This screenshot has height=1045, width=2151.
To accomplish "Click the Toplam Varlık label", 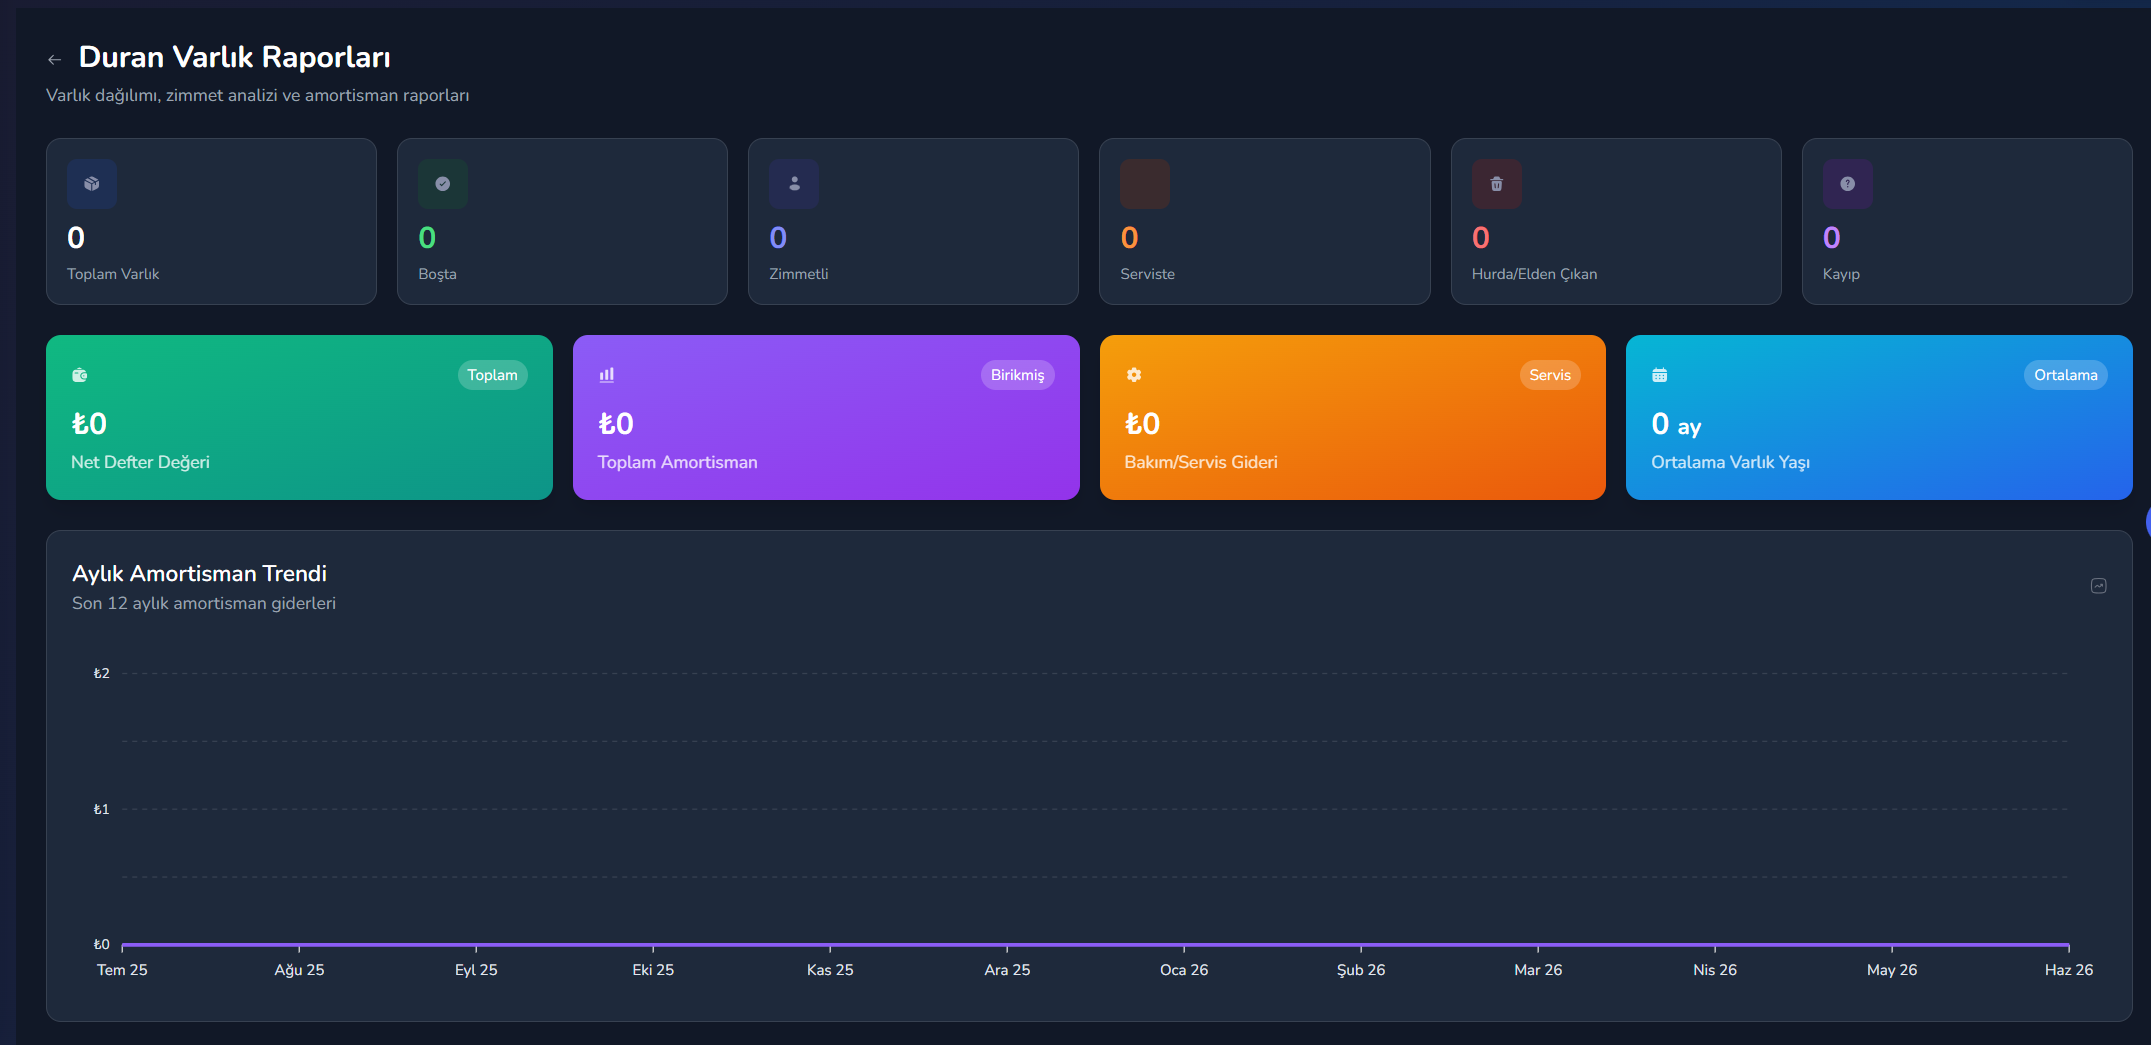I will point(113,274).
